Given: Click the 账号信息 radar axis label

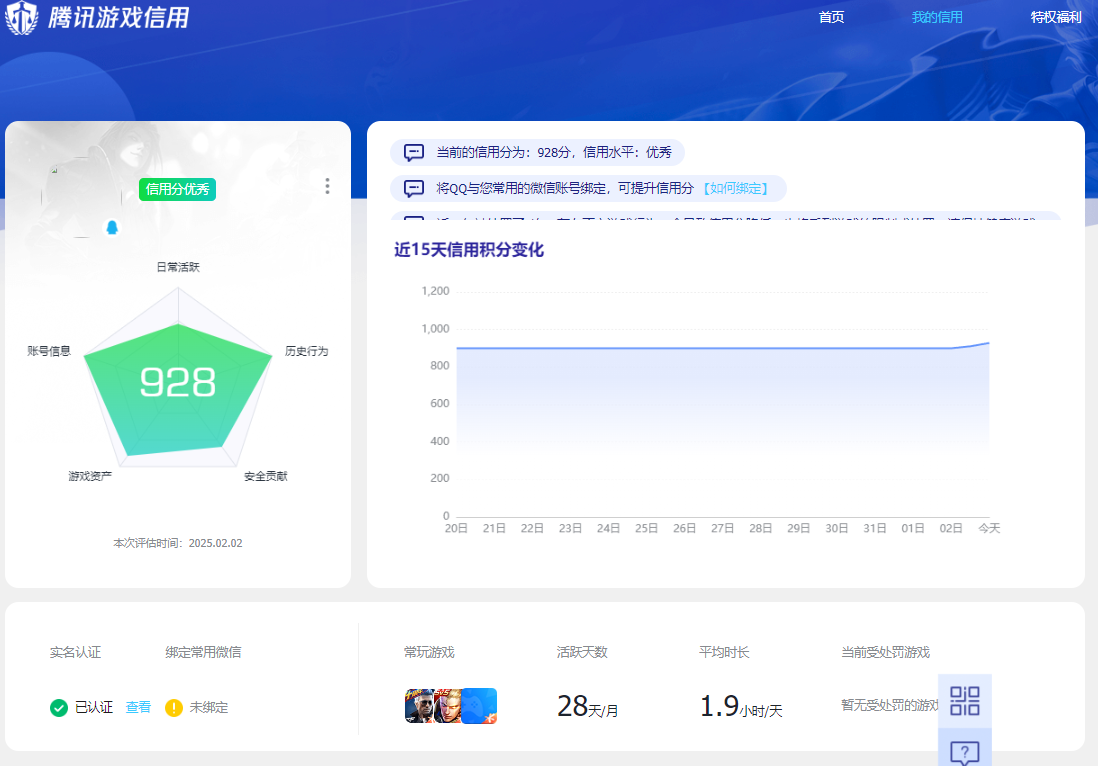Looking at the screenshot, I should pyautogui.click(x=49, y=351).
